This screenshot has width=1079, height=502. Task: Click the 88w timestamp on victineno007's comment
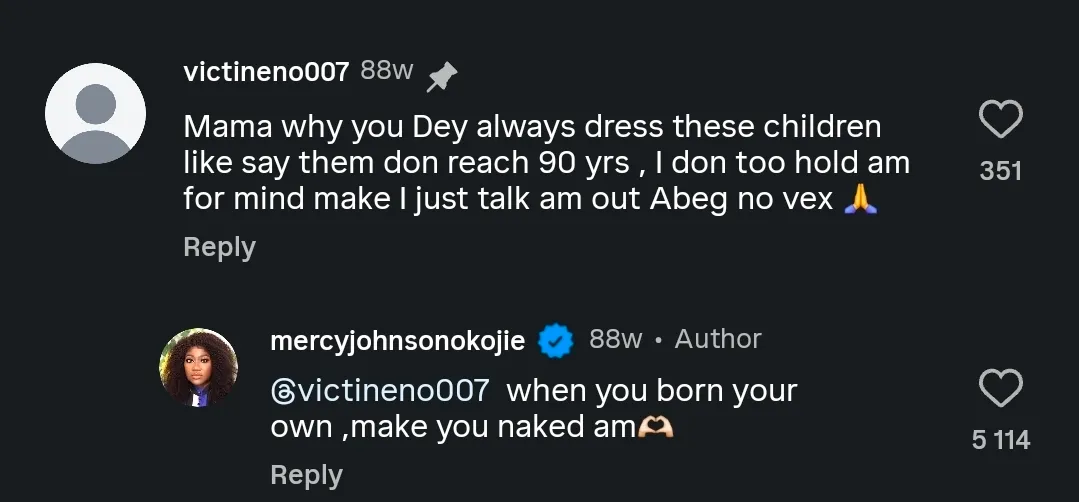[386, 71]
